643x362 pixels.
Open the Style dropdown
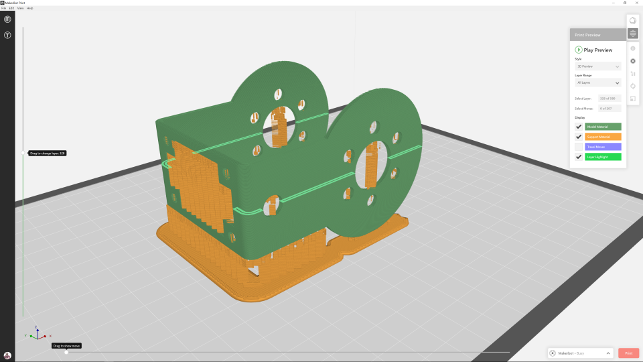tap(597, 66)
